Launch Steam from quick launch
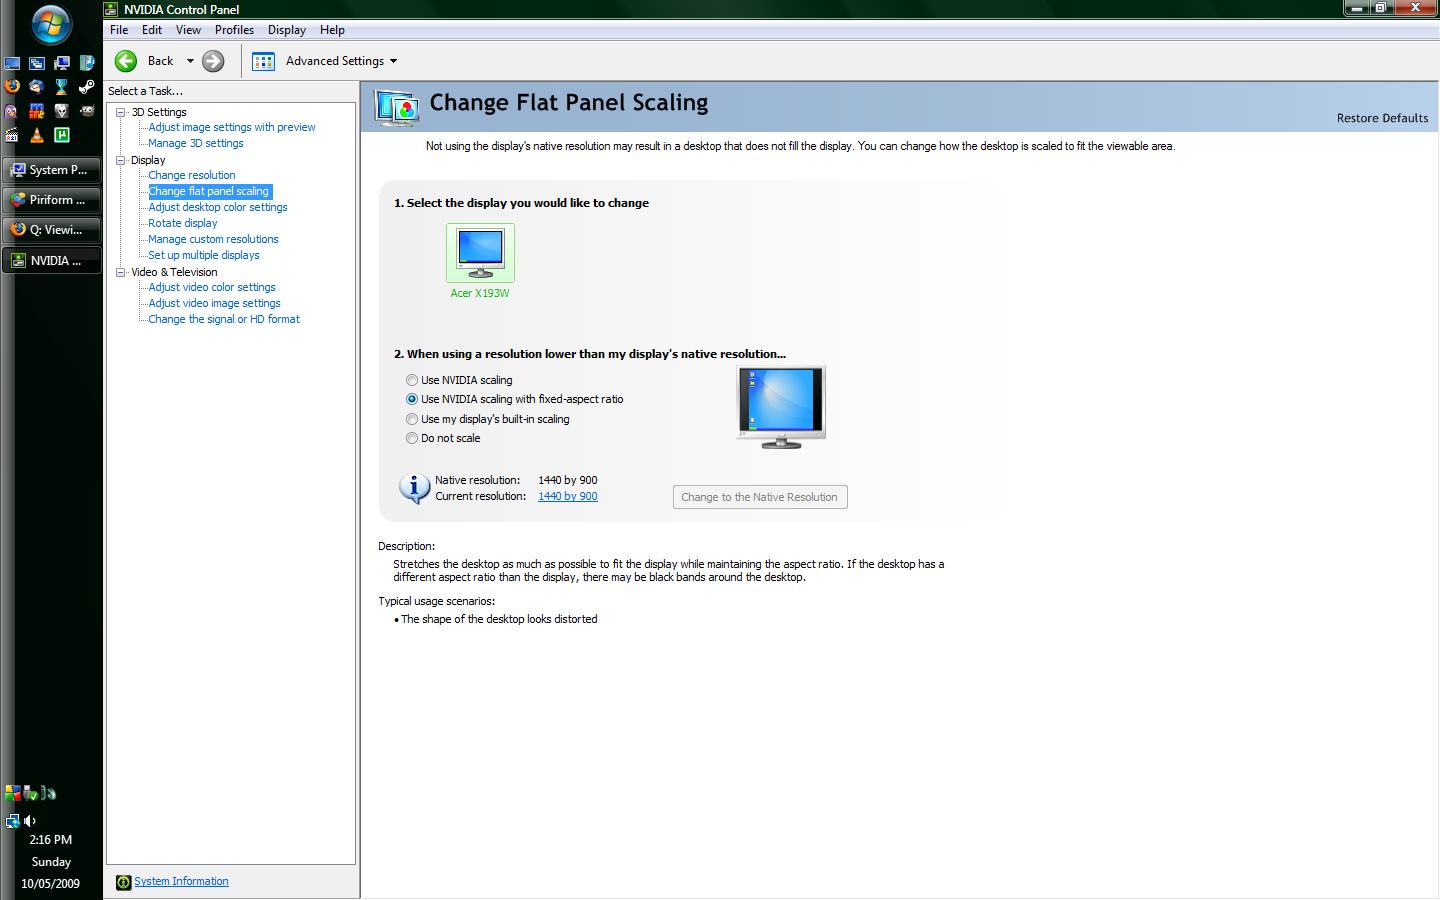Viewport: 1440px width, 900px height. pos(87,86)
